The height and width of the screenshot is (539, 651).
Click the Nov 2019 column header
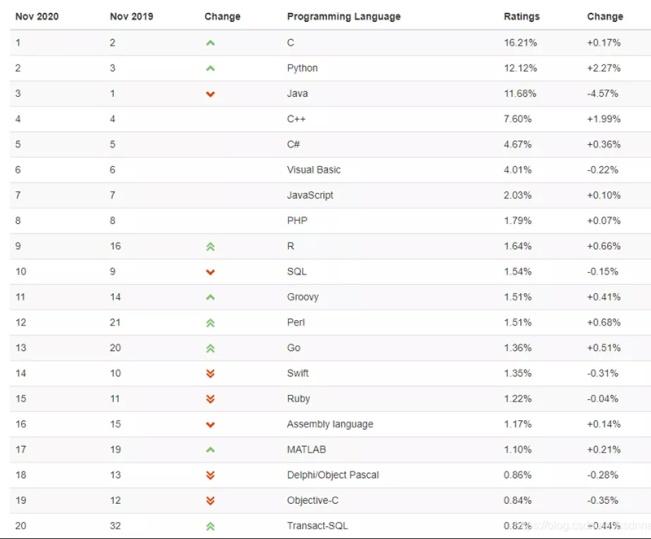(x=132, y=17)
